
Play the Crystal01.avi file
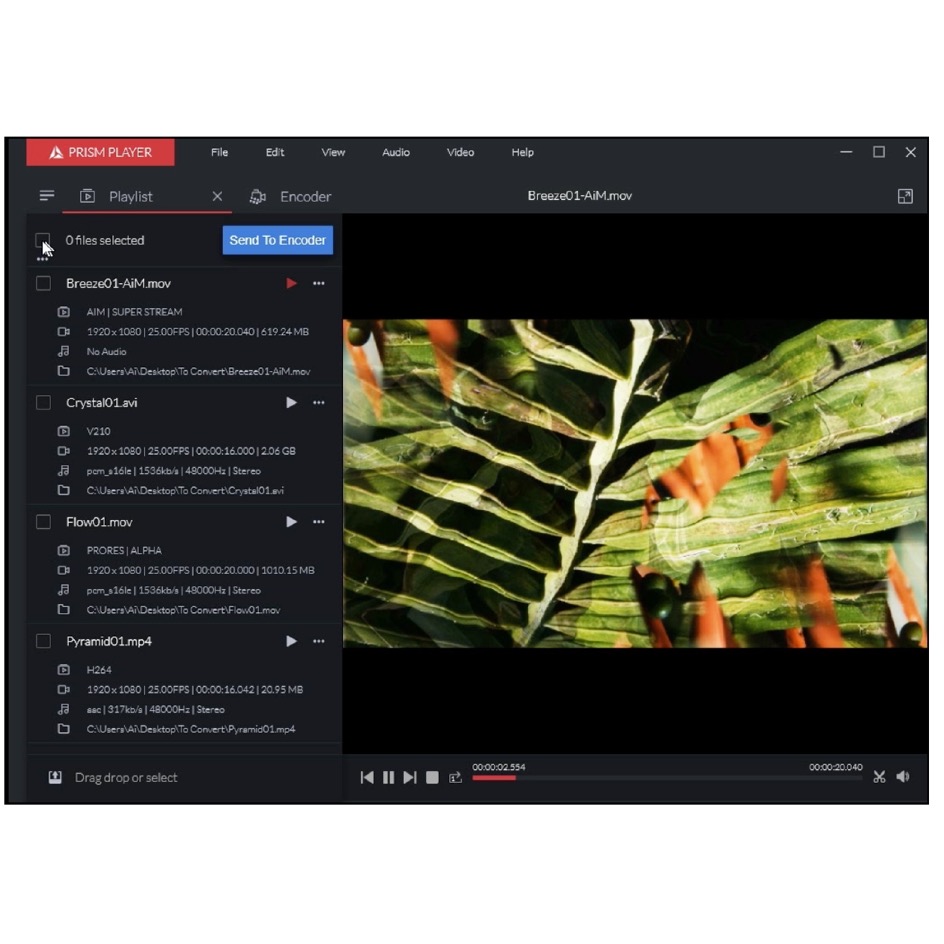tap(291, 402)
